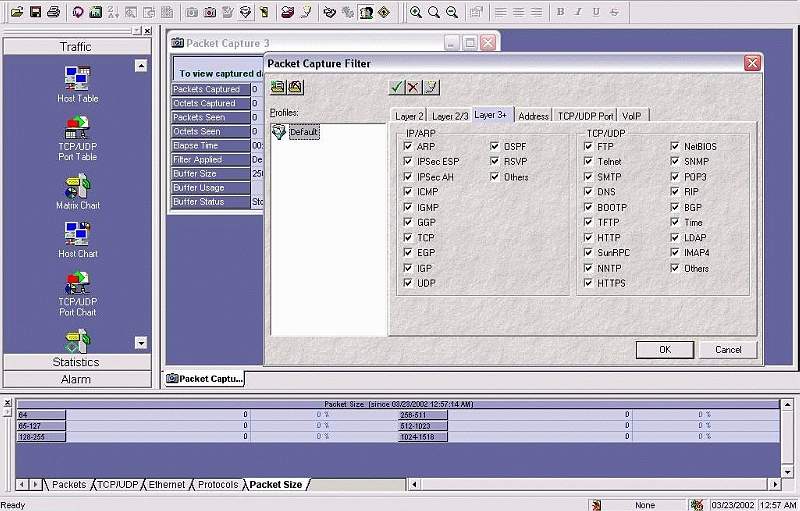The height and width of the screenshot is (511, 800).
Task: Click the Packet Size tab at bottom
Action: coord(276,485)
